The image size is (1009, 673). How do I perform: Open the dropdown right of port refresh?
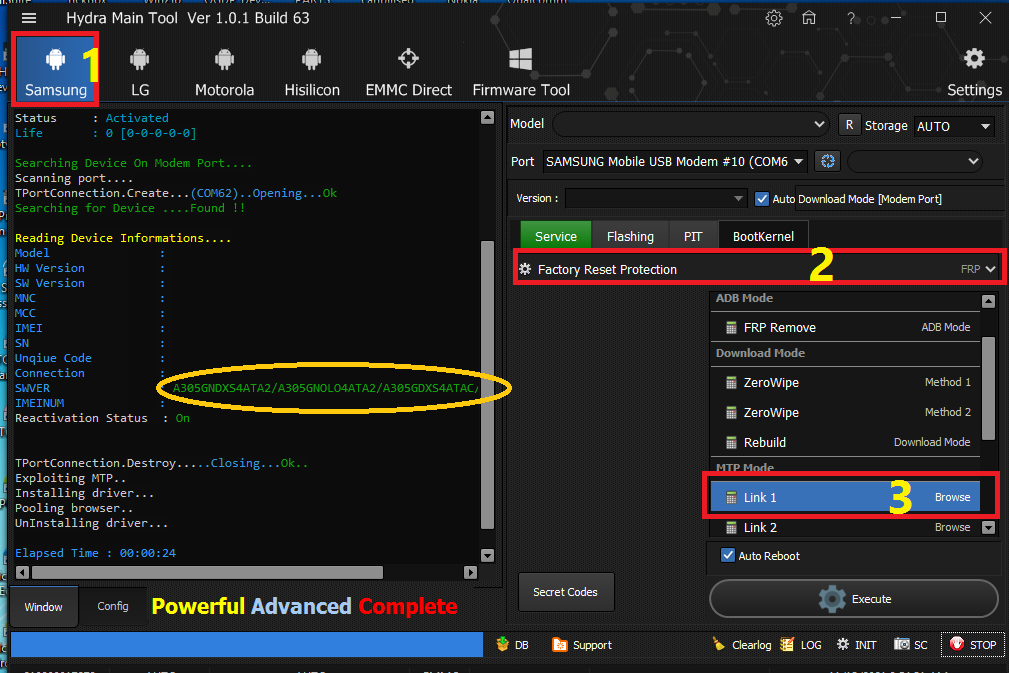916,161
